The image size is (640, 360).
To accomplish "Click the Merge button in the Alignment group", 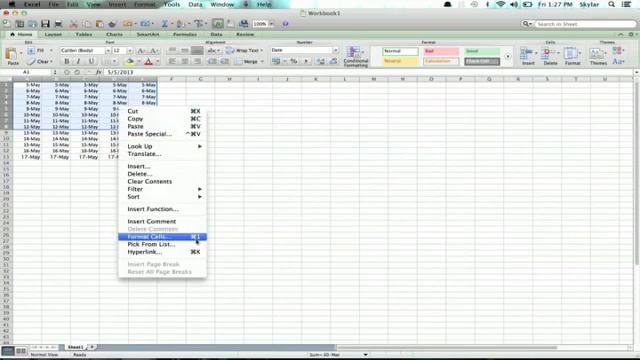I will (250, 62).
